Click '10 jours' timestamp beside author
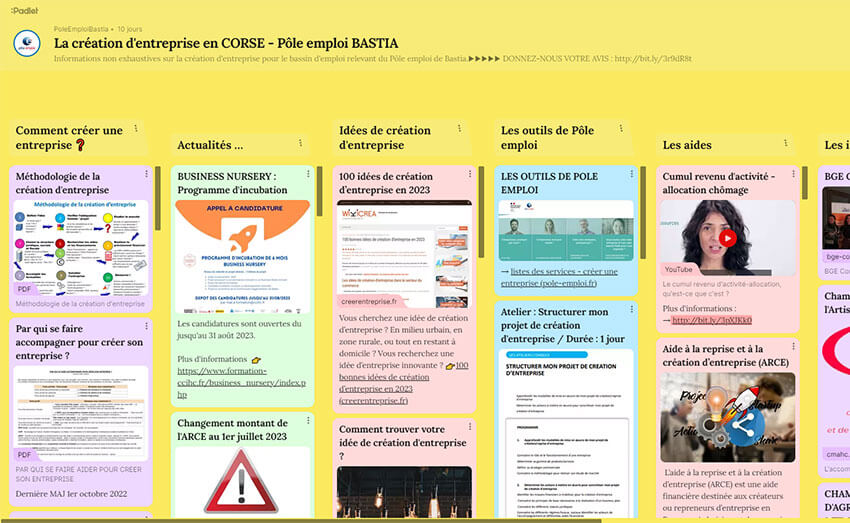The image size is (850, 523). (130, 29)
